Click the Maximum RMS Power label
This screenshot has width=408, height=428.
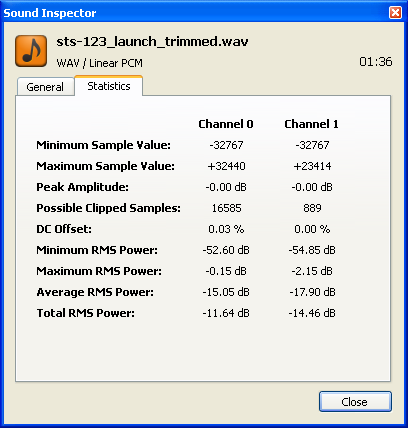pyautogui.click(x=99, y=271)
